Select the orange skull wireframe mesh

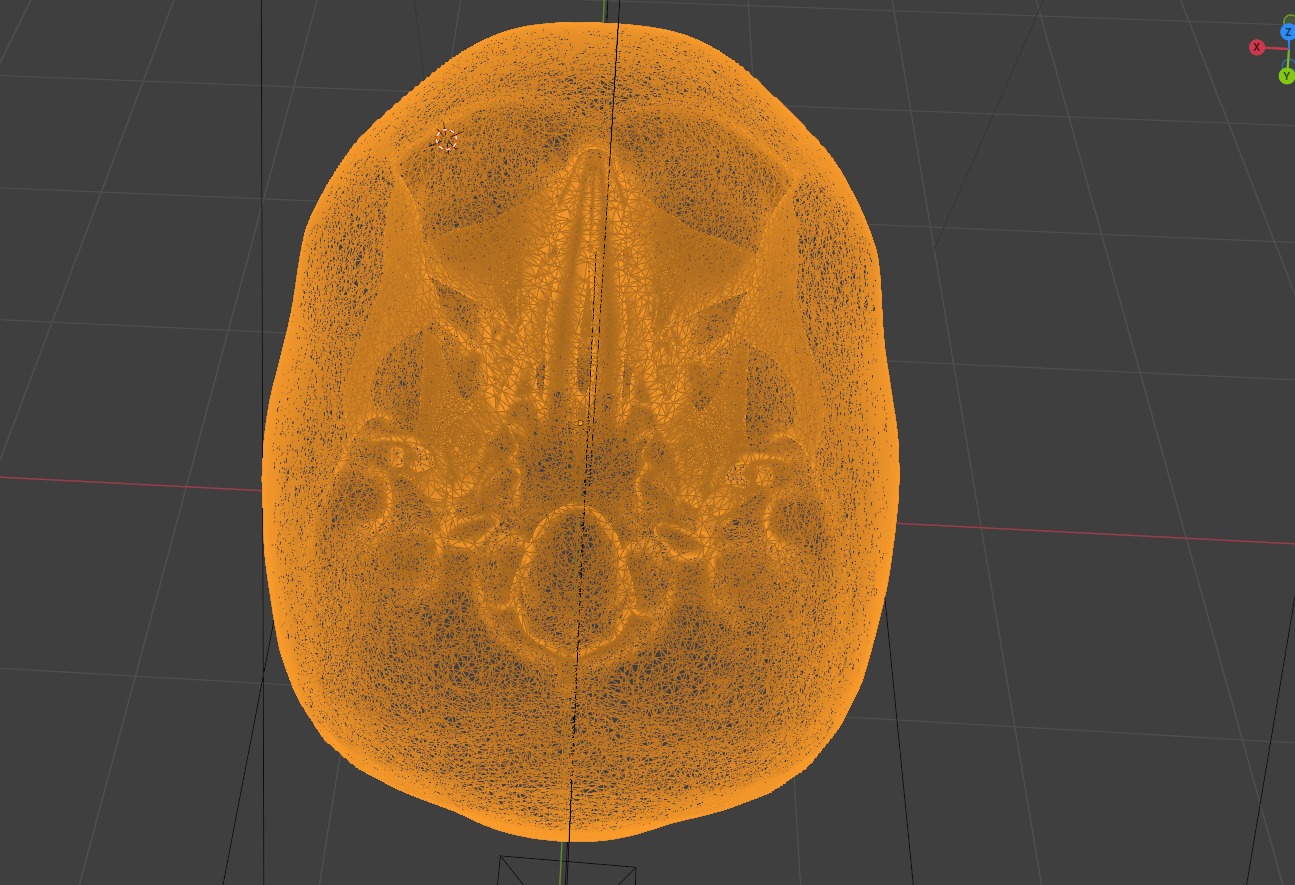[x=580, y=430]
